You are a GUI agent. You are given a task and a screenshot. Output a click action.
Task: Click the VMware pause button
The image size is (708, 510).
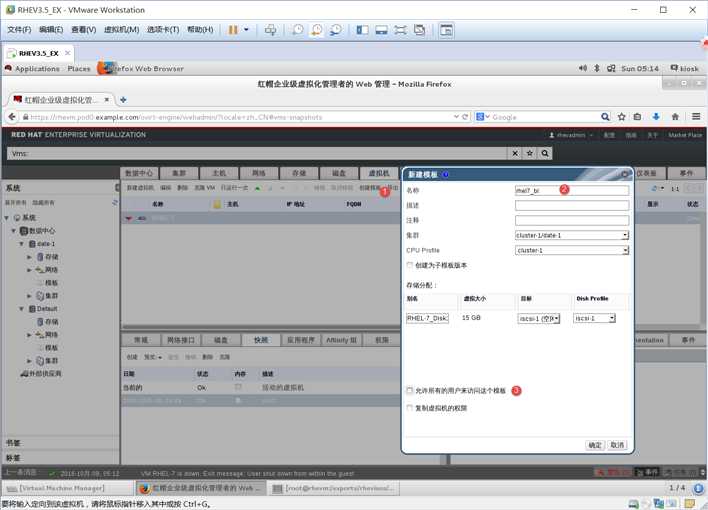coord(233,30)
